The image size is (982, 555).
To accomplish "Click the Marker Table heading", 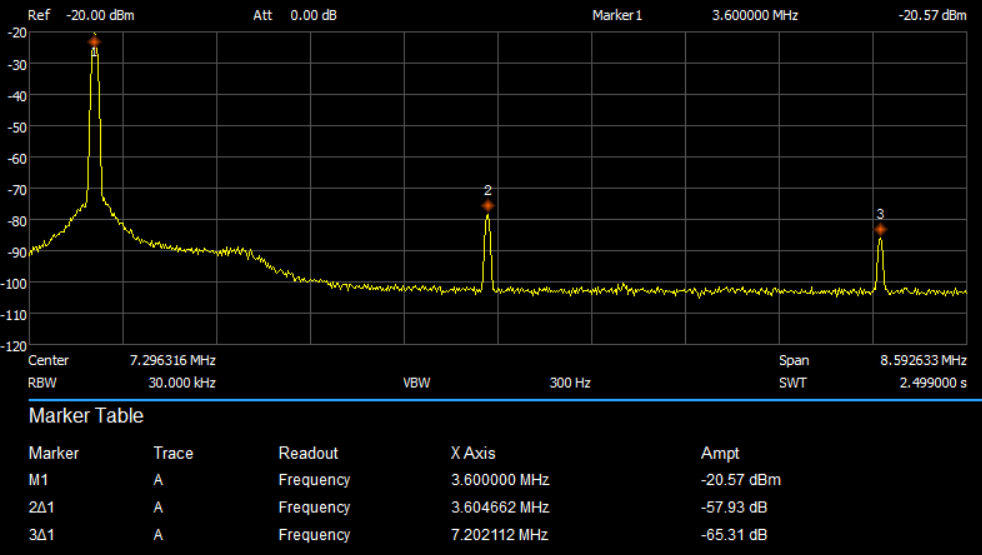I will tap(86, 416).
